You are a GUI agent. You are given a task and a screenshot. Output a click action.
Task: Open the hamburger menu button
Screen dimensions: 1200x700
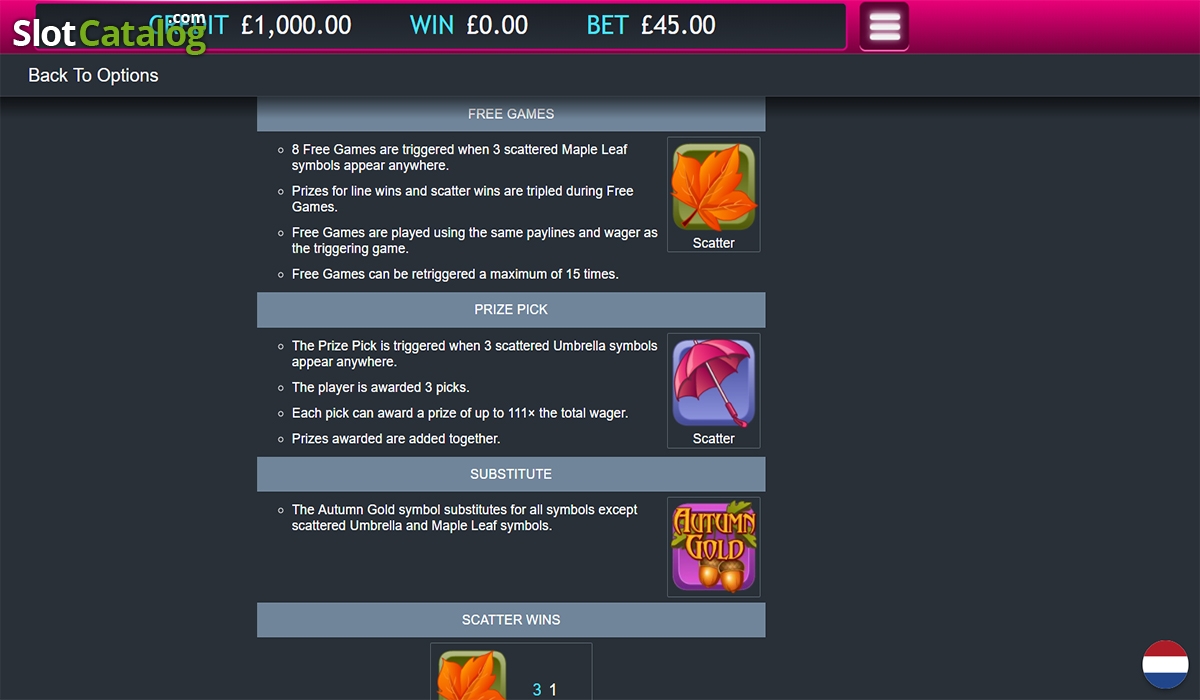tap(884, 26)
